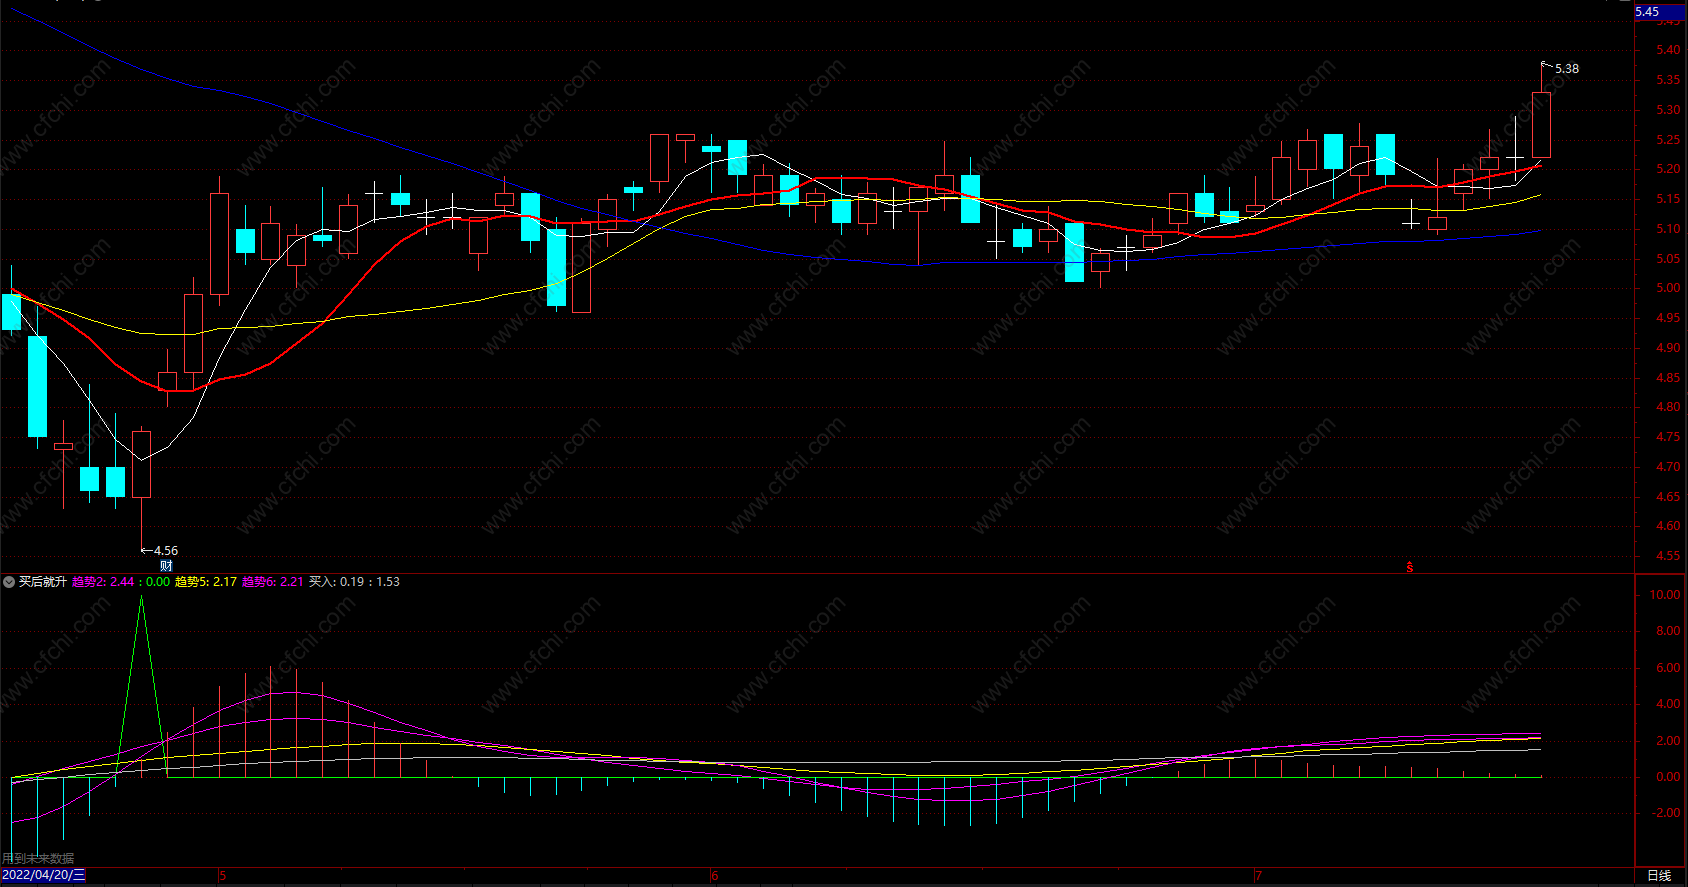This screenshot has height=887, width=1688.
Task: Click the highlighted 5.45 price tag
Action: (x=1660, y=12)
